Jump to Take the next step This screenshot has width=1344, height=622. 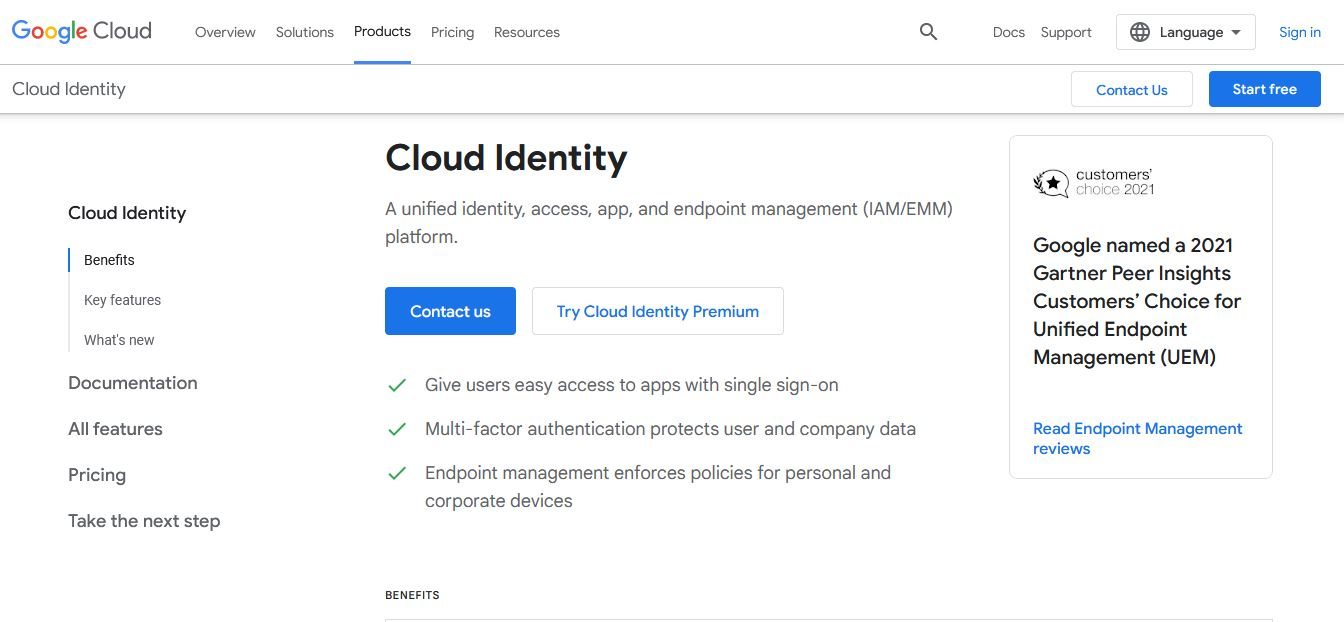tap(144, 521)
